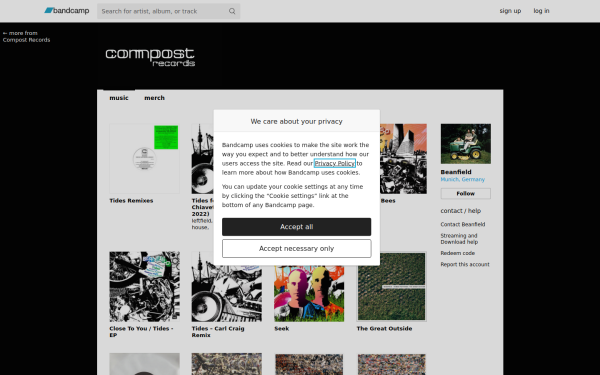
Task: Switch to the merch tab
Action: [154, 98]
